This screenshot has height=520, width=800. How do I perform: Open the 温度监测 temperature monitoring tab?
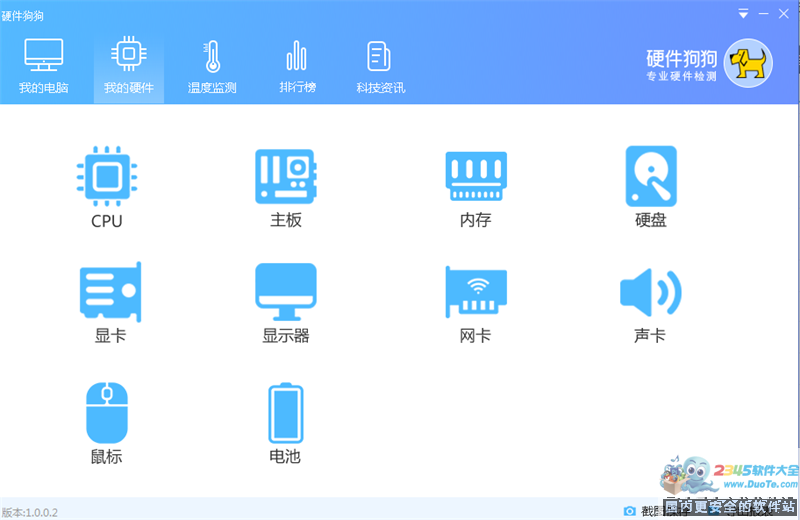[212, 66]
